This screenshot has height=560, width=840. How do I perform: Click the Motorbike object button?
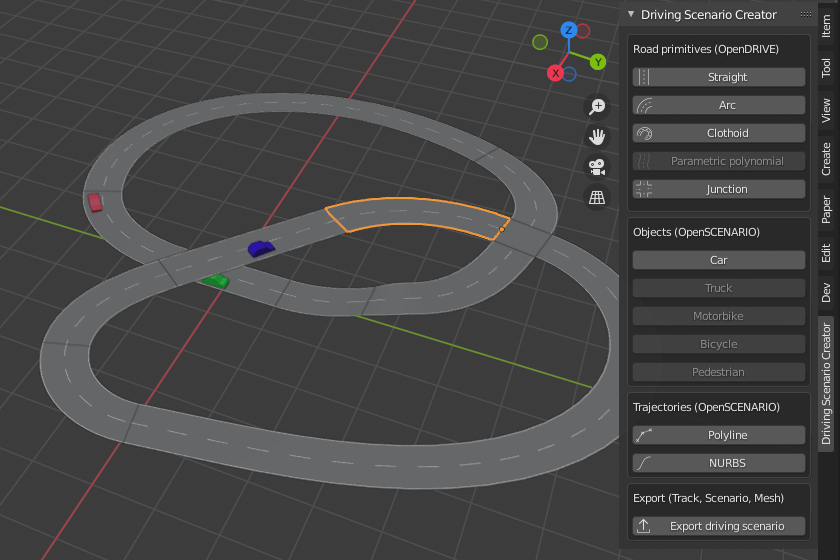click(718, 316)
